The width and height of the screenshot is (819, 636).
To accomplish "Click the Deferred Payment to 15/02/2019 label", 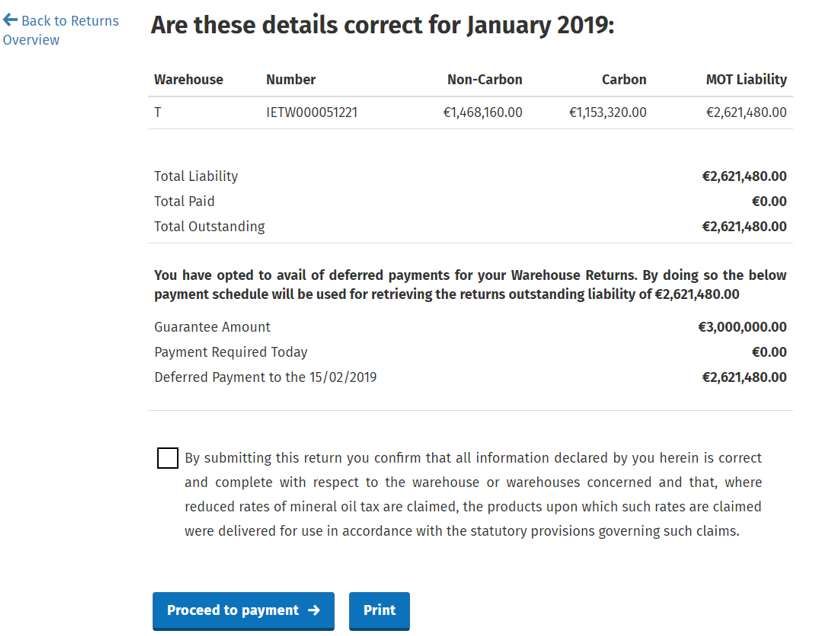I will click(x=265, y=377).
